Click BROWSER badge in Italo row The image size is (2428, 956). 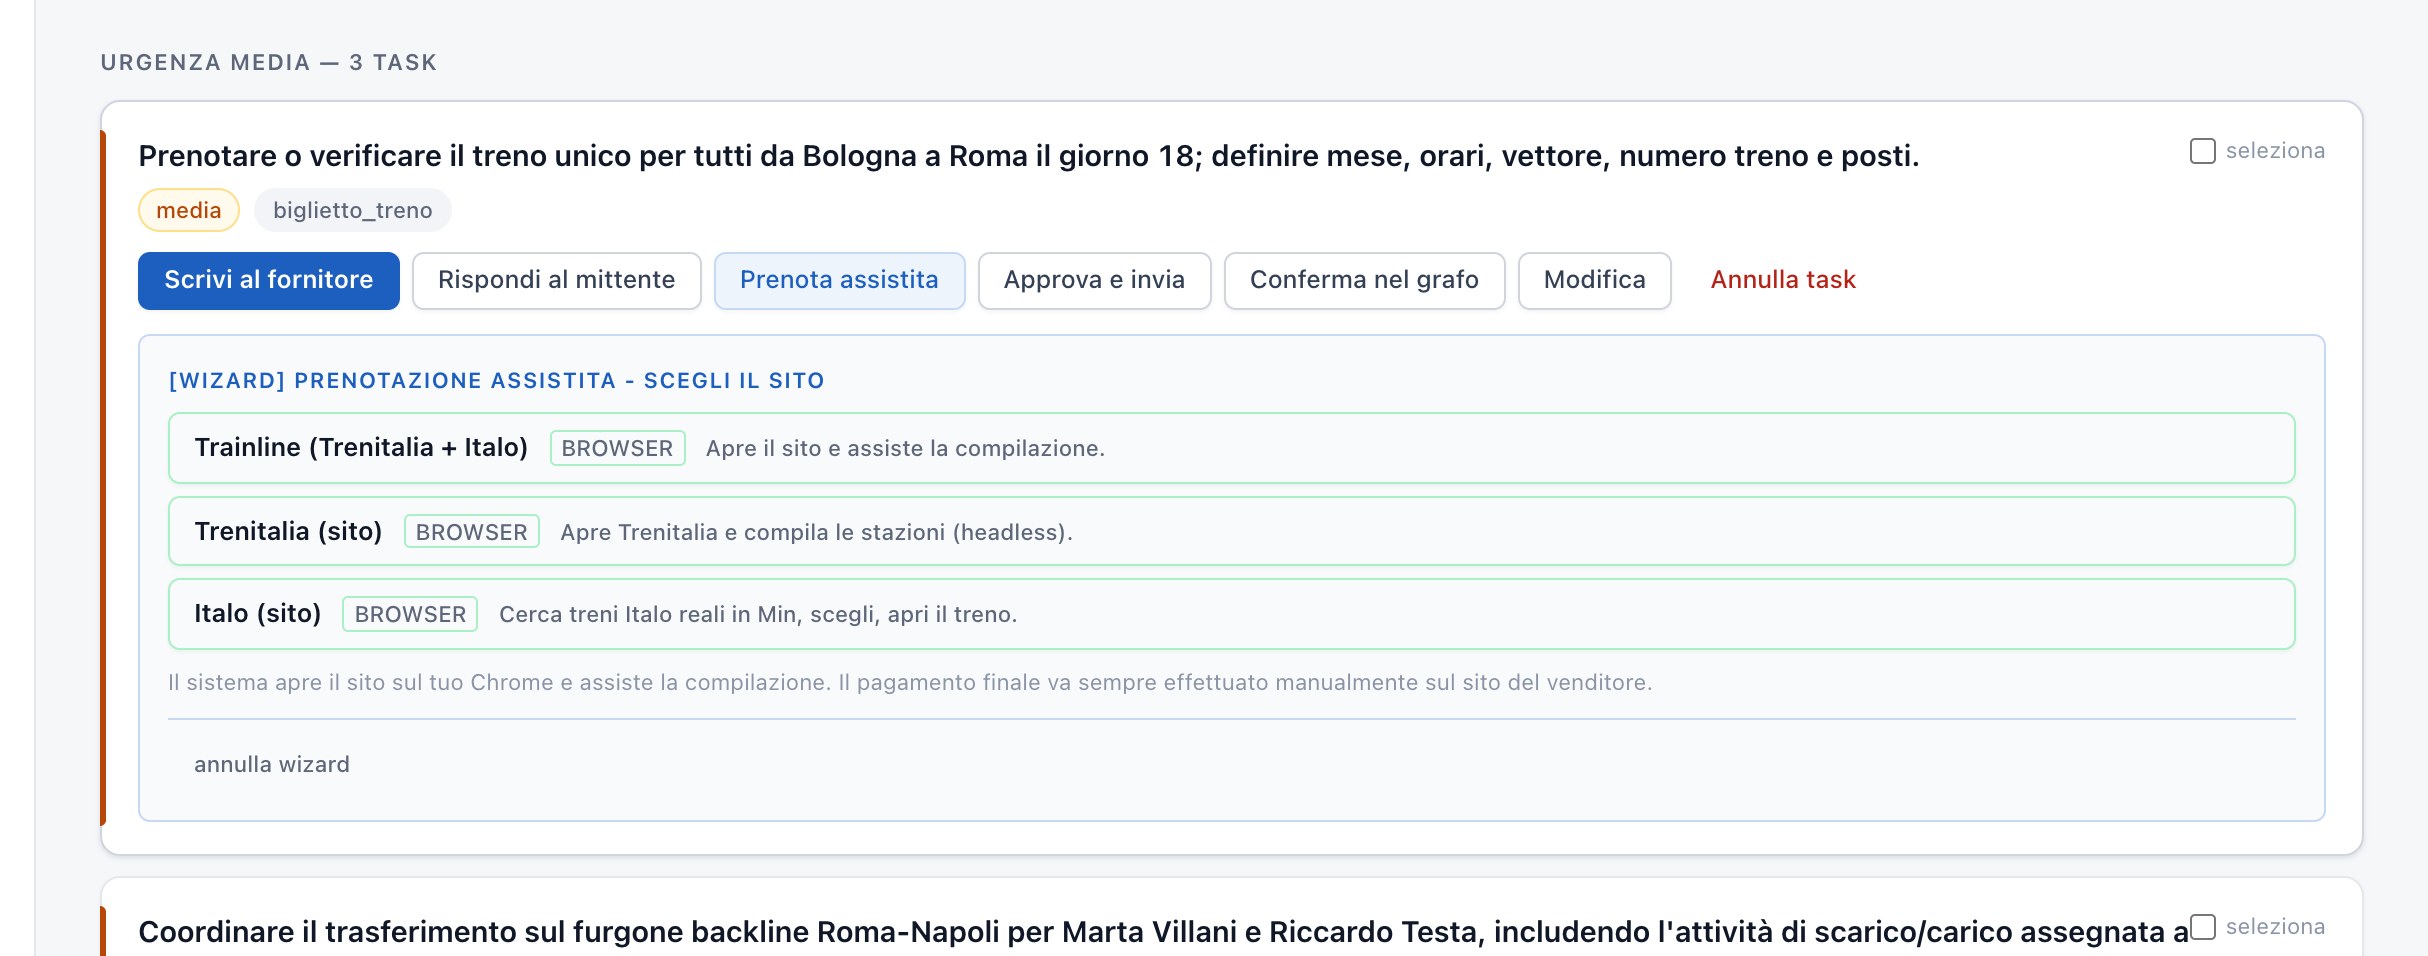click(x=410, y=614)
